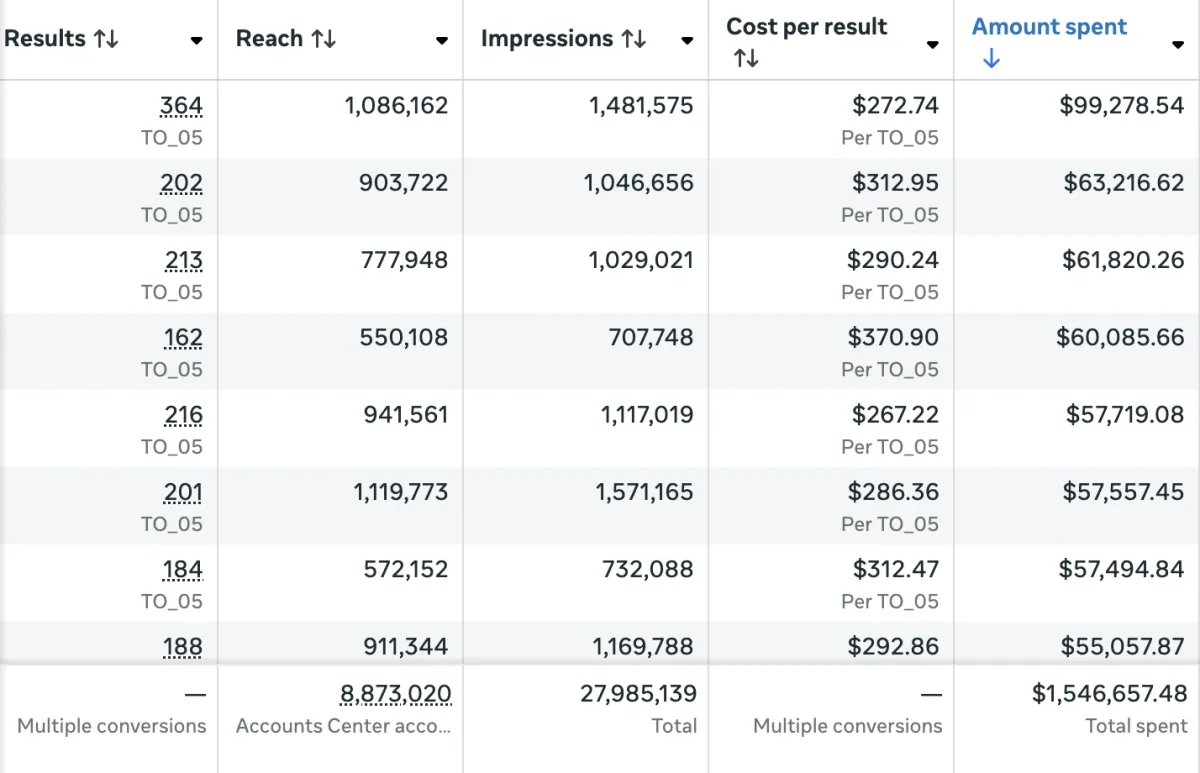Expand the Amount spent column dropdown
Image resolution: width=1200 pixels, height=773 pixels.
coord(1178,44)
